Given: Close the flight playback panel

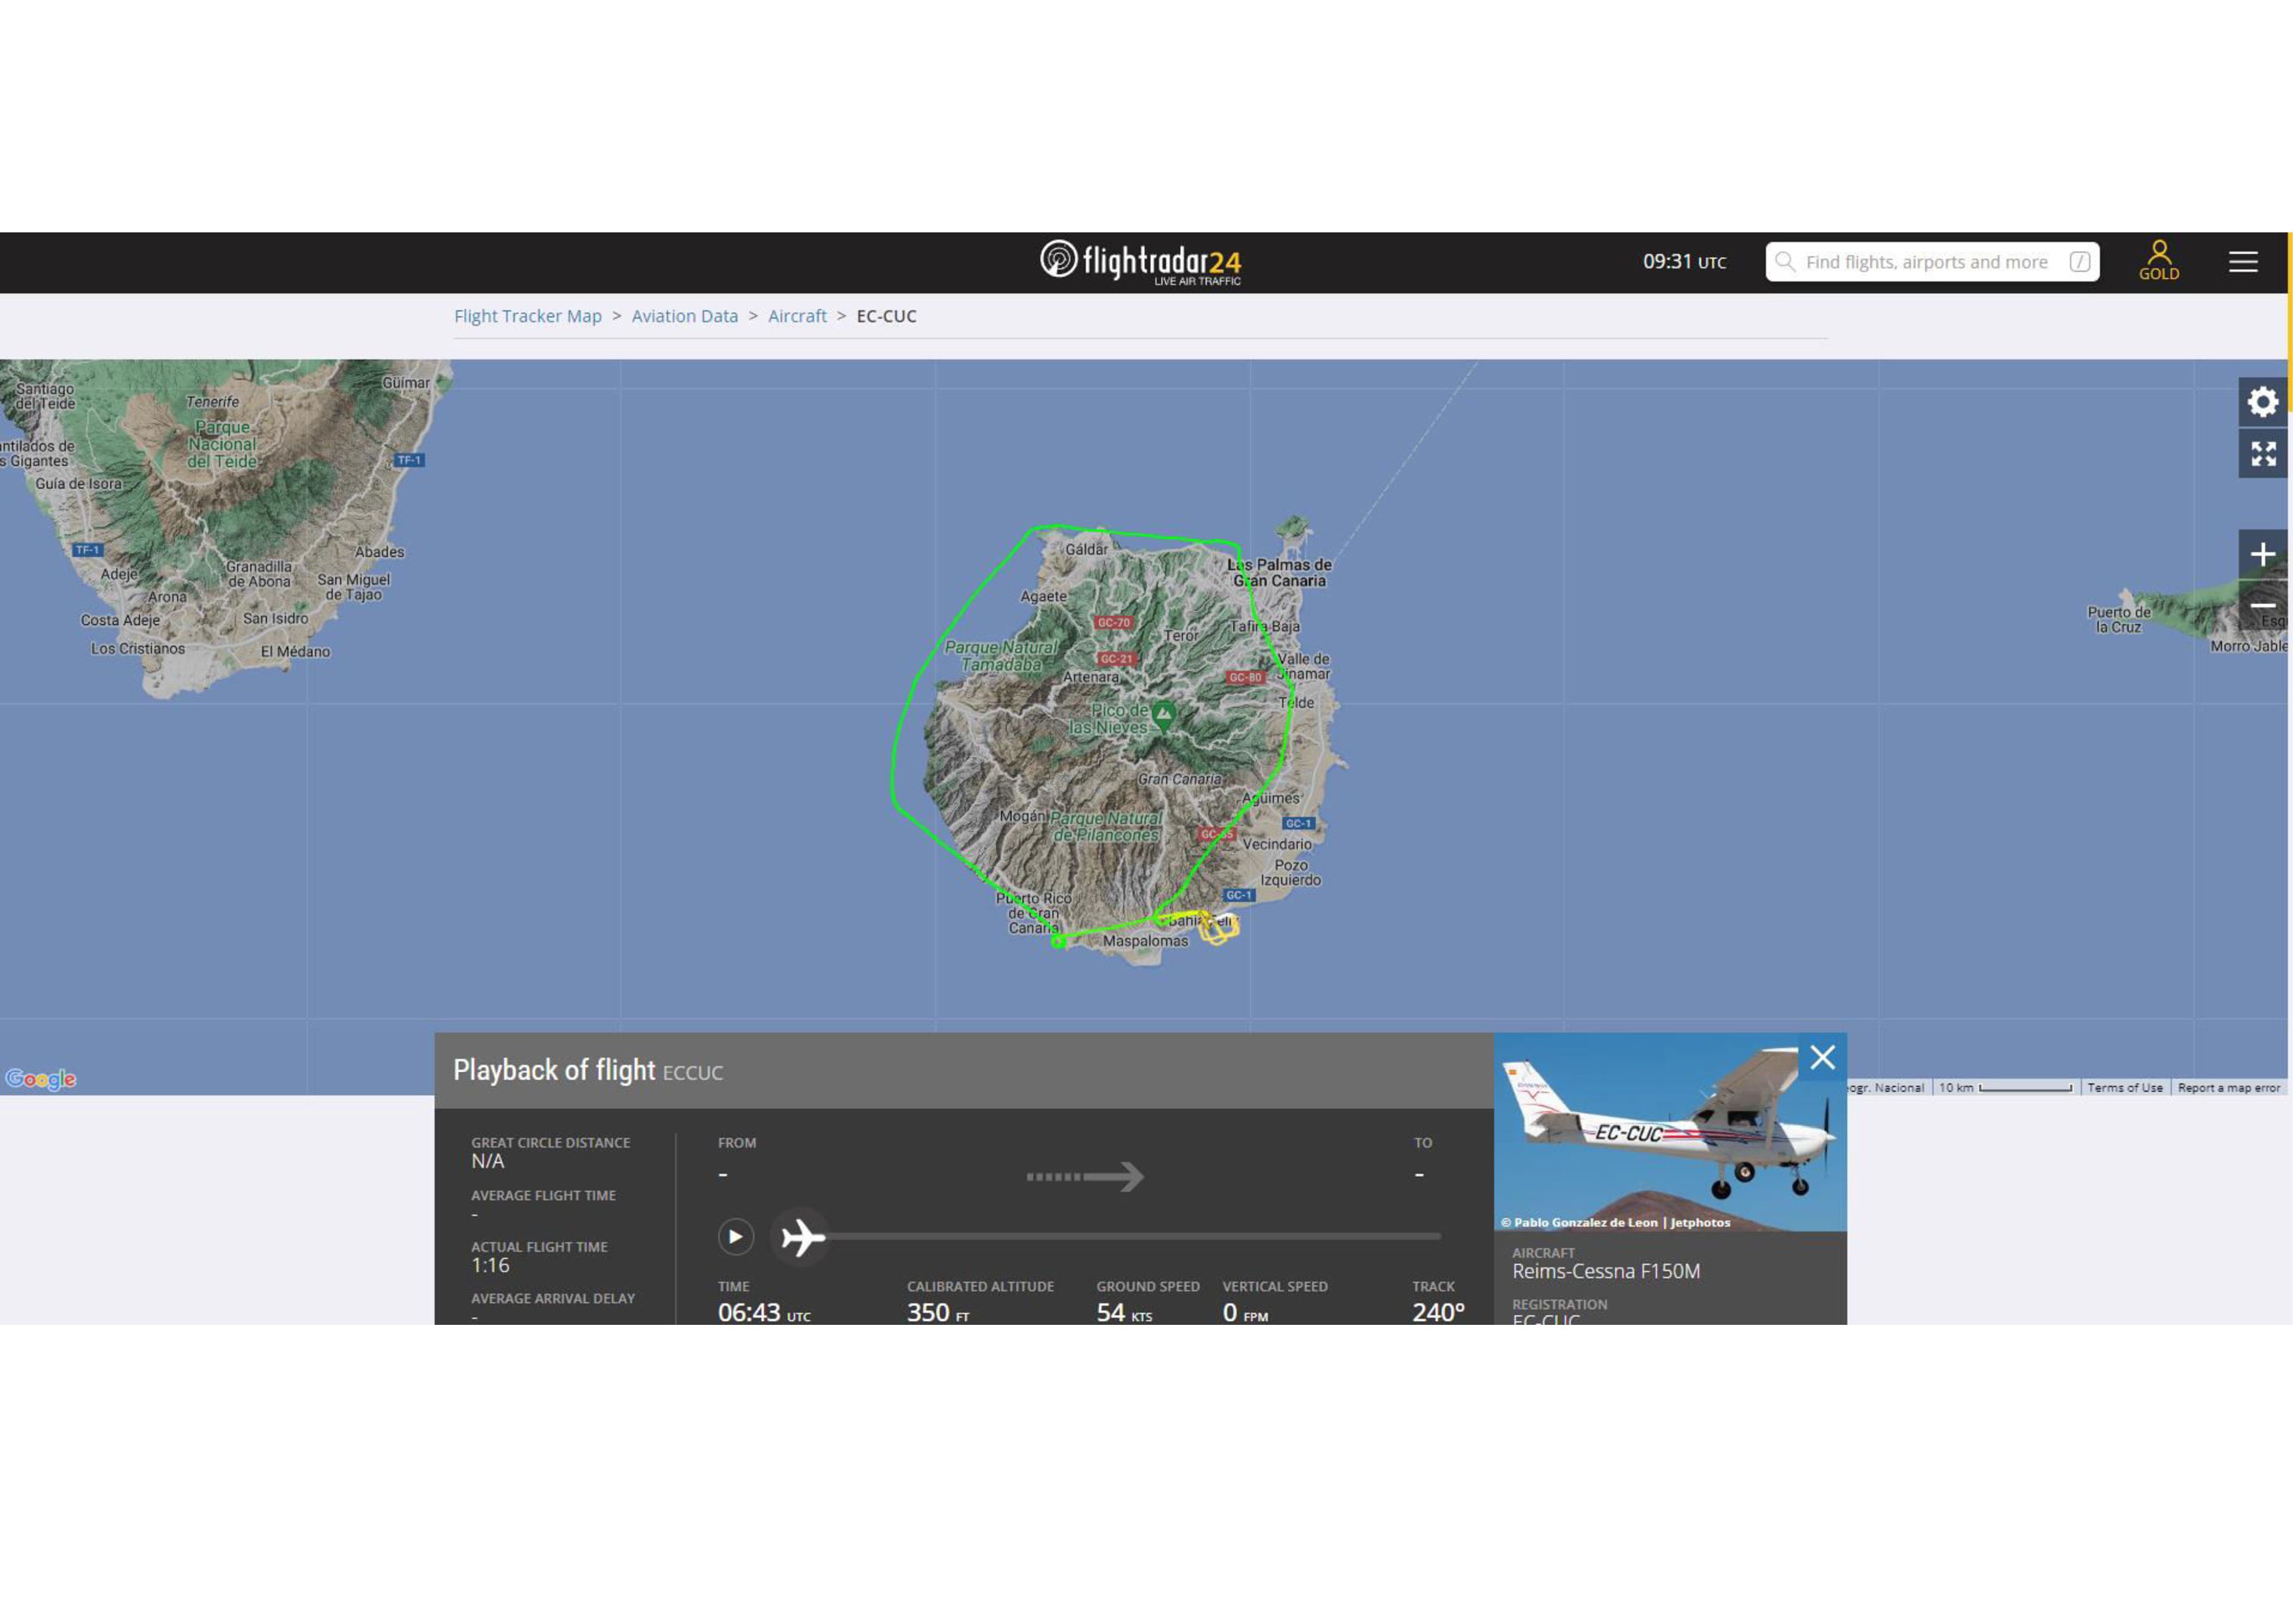Looking at the screenshot, I should coord(1822,1058).
